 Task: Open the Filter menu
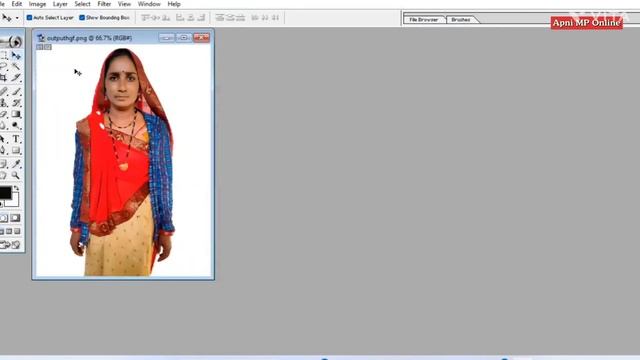click(104, 4)
